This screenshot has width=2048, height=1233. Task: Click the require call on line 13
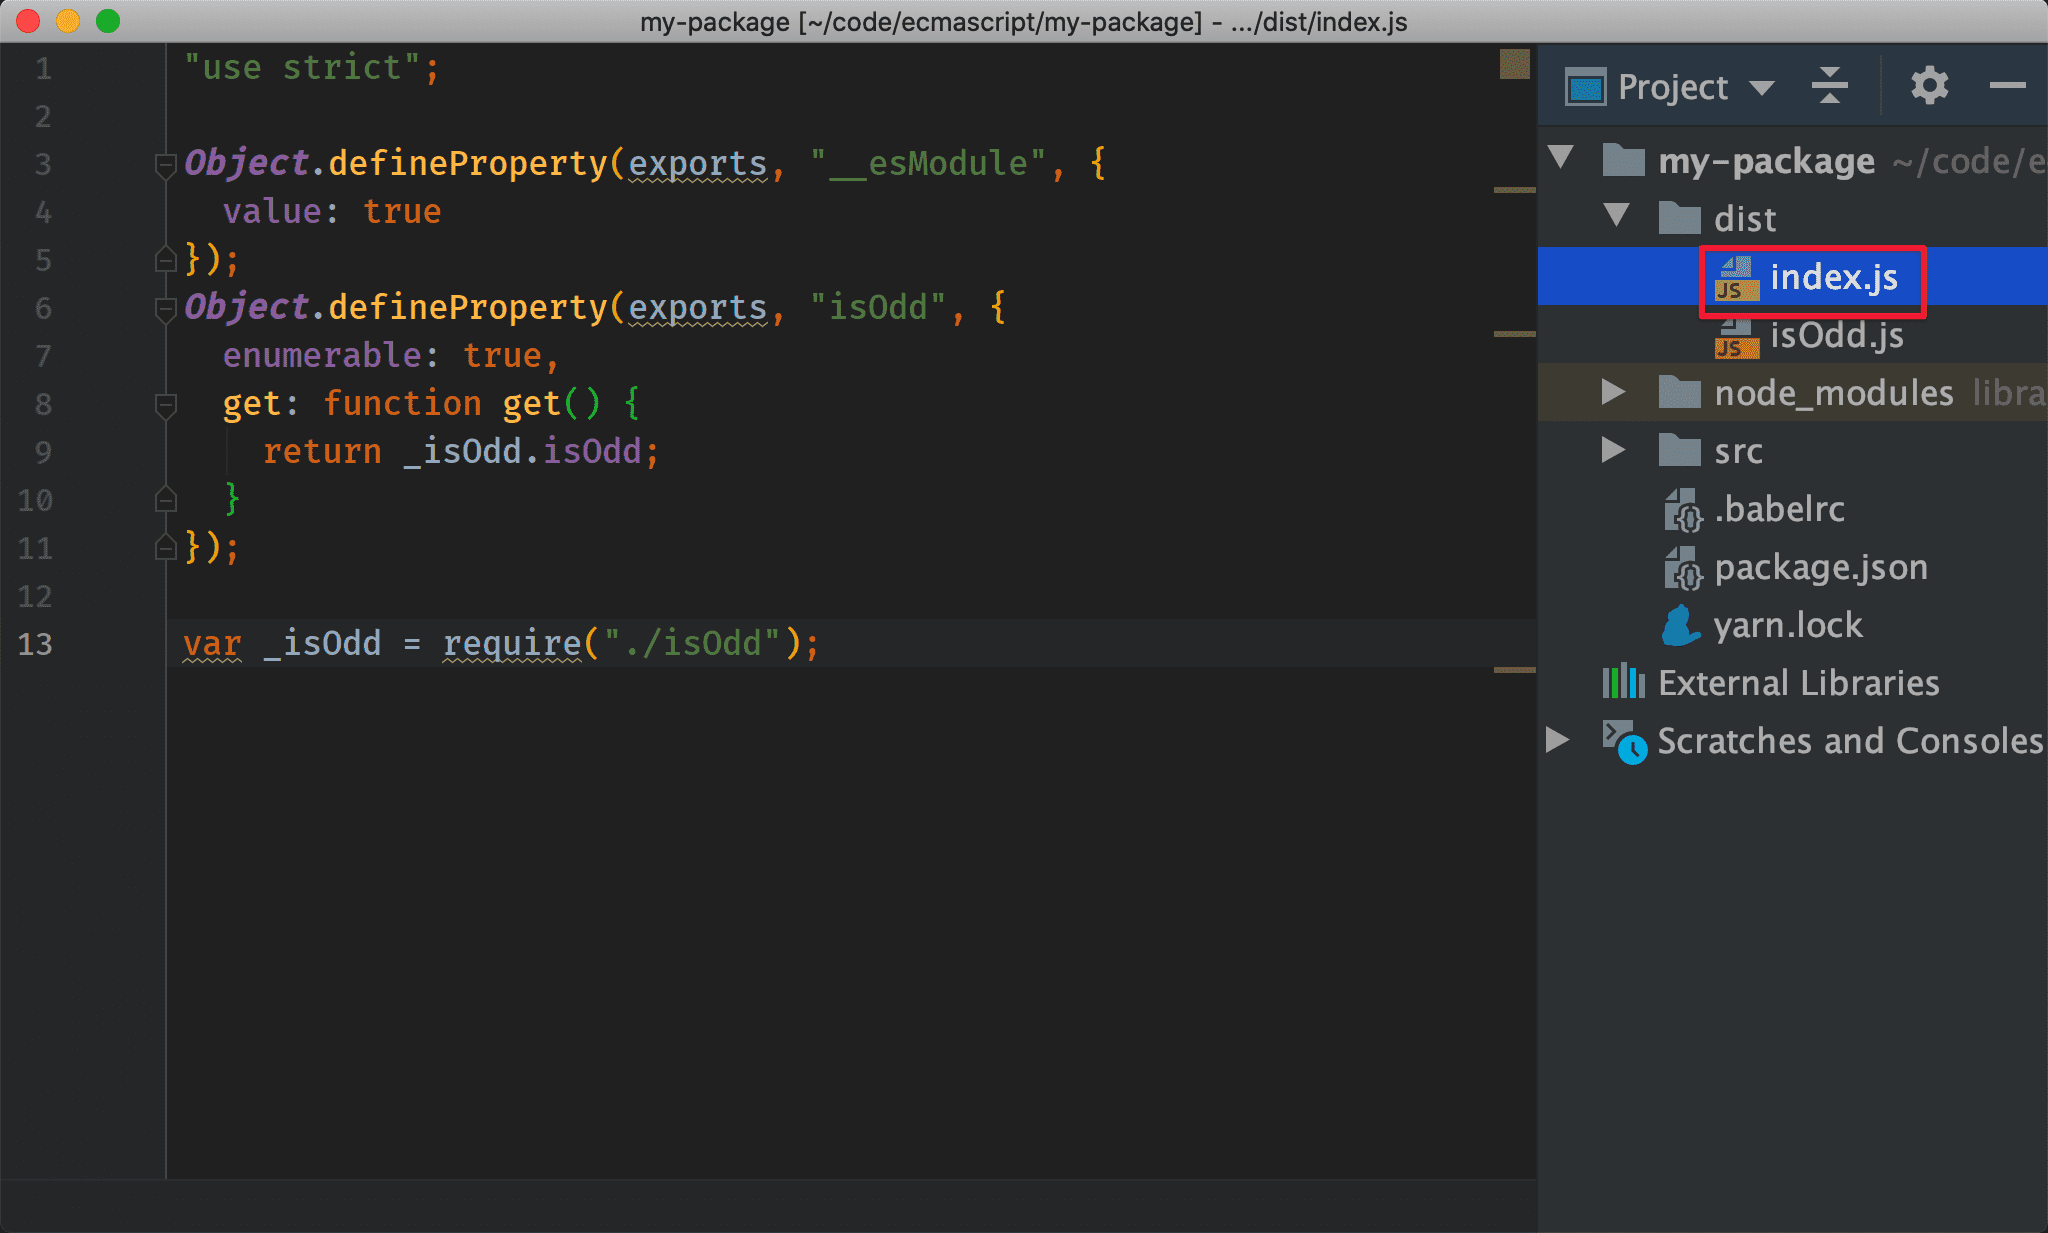click(512, 643)
